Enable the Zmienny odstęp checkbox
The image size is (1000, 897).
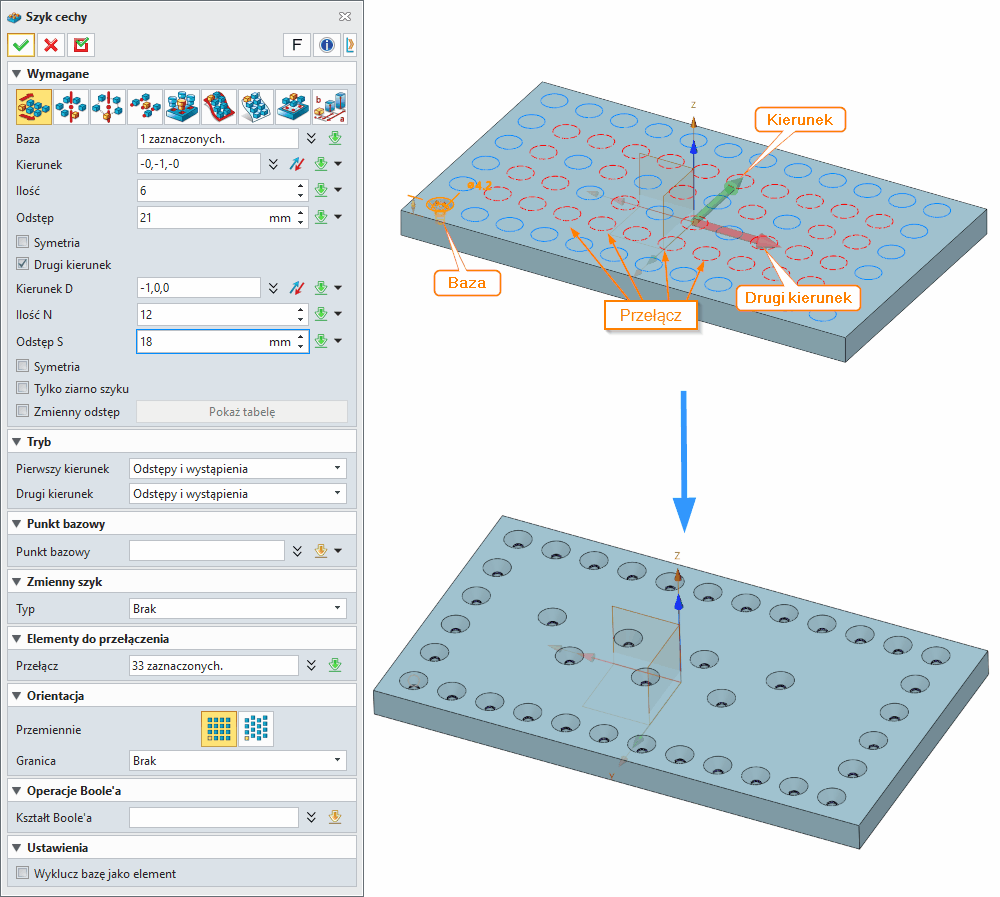(23, 412)
